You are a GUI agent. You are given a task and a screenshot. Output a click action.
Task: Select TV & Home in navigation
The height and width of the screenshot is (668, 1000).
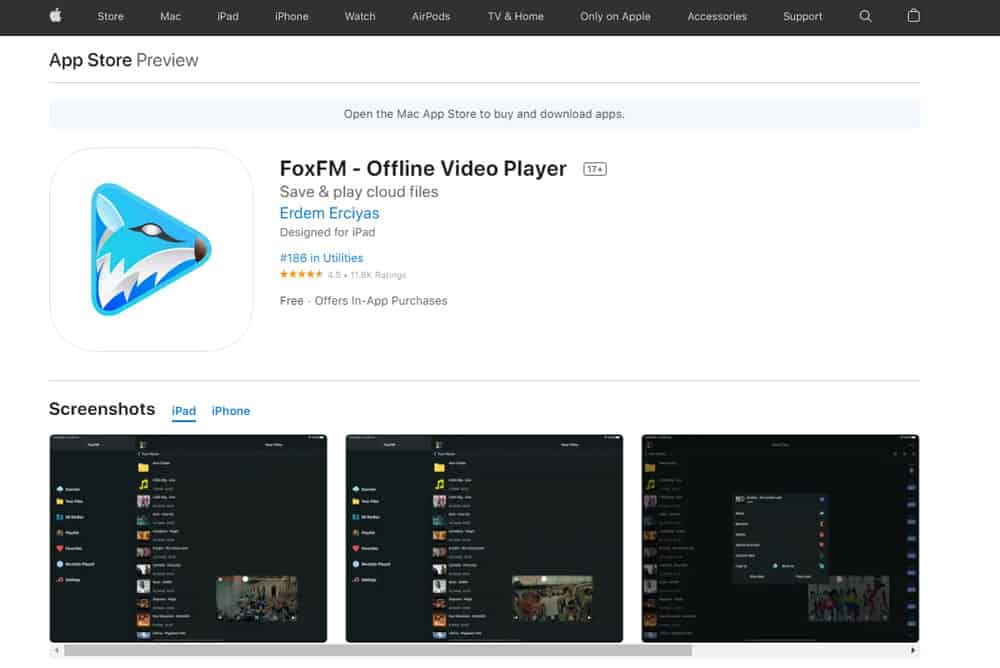[516, 16]
